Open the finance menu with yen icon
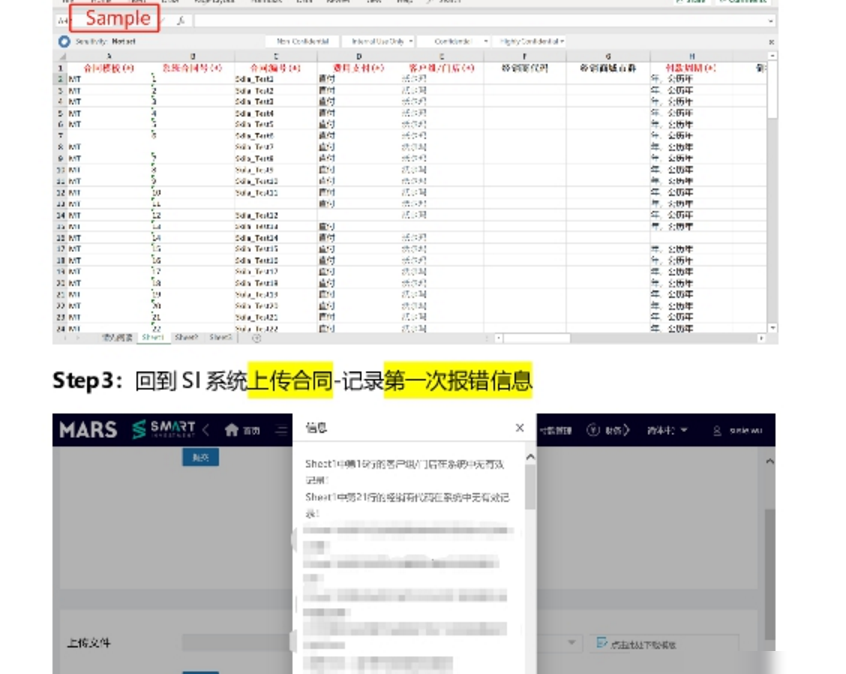Screen dimensions: 846x674 point(608,430)
